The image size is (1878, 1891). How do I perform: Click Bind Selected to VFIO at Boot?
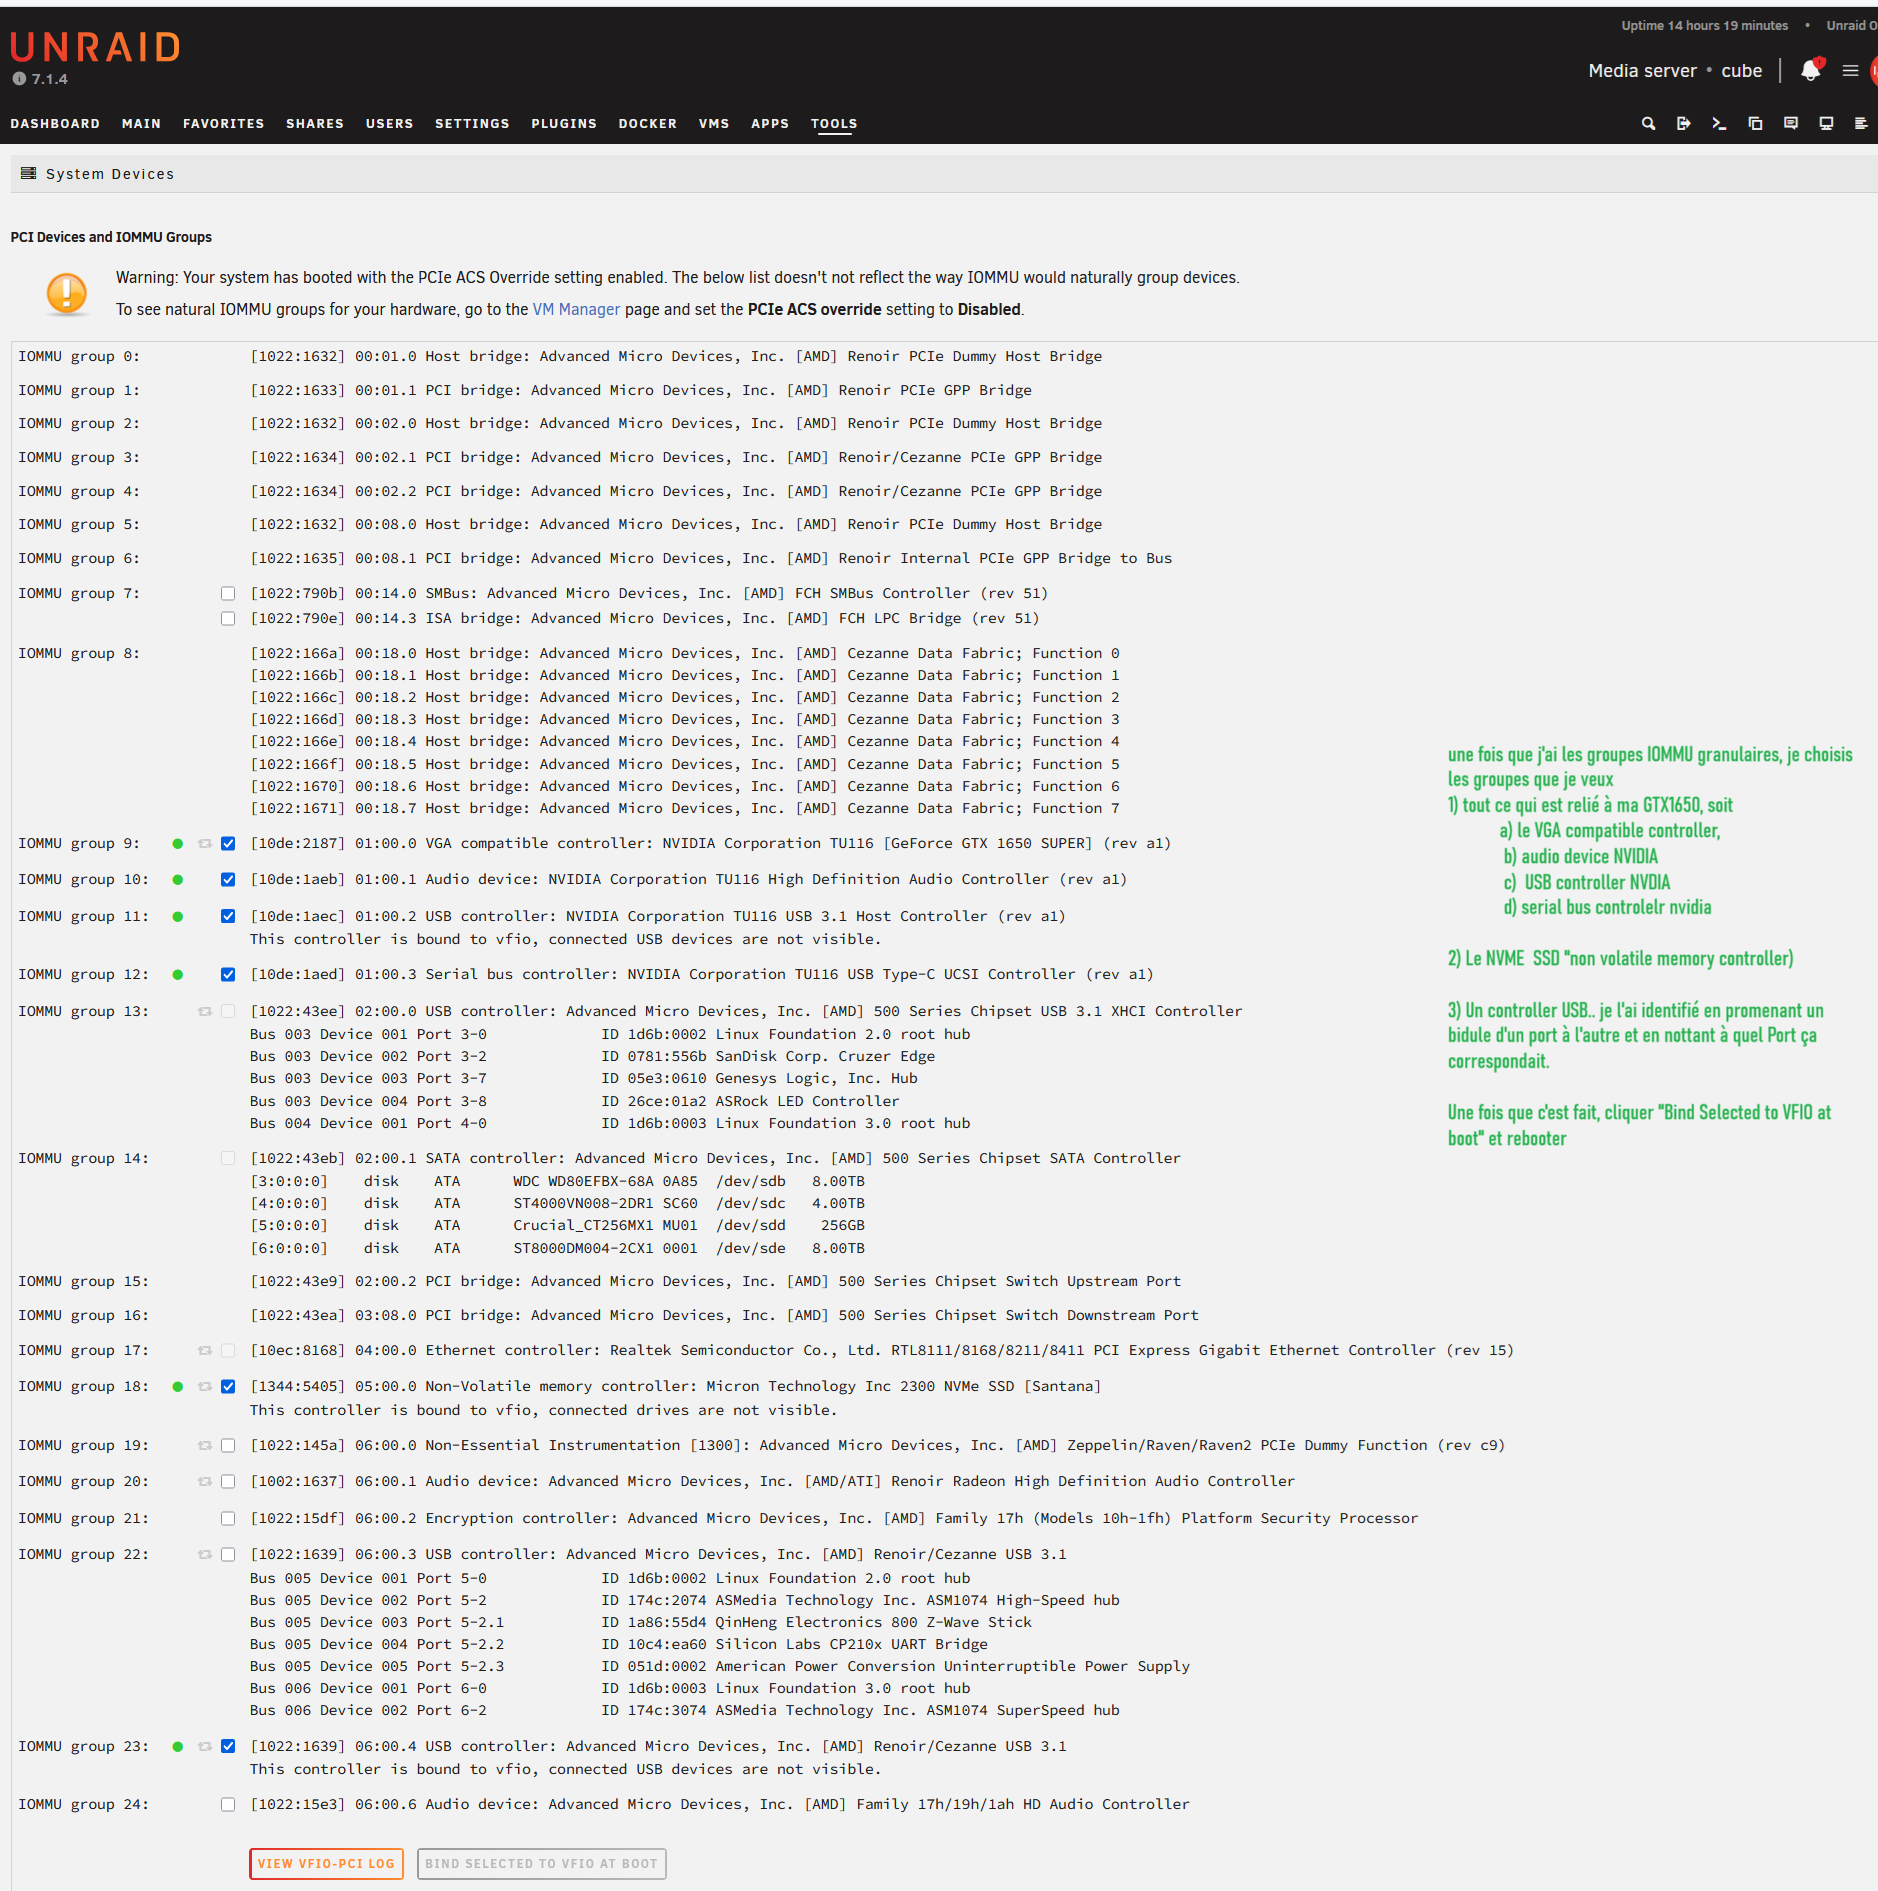click(x=541, y=1864)
